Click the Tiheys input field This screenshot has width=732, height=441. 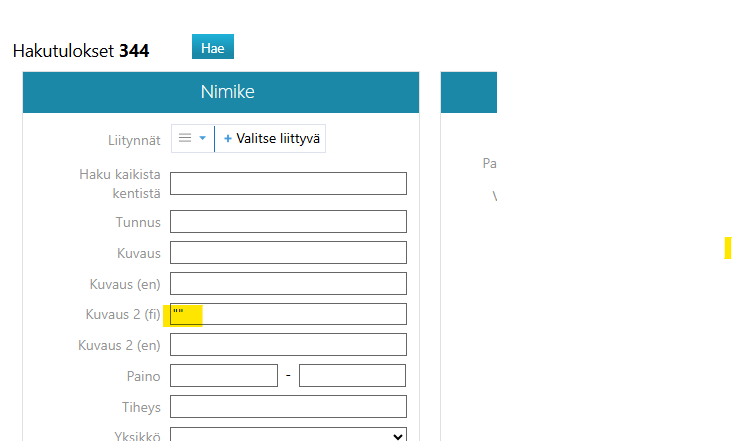click(x=289, y=406)
